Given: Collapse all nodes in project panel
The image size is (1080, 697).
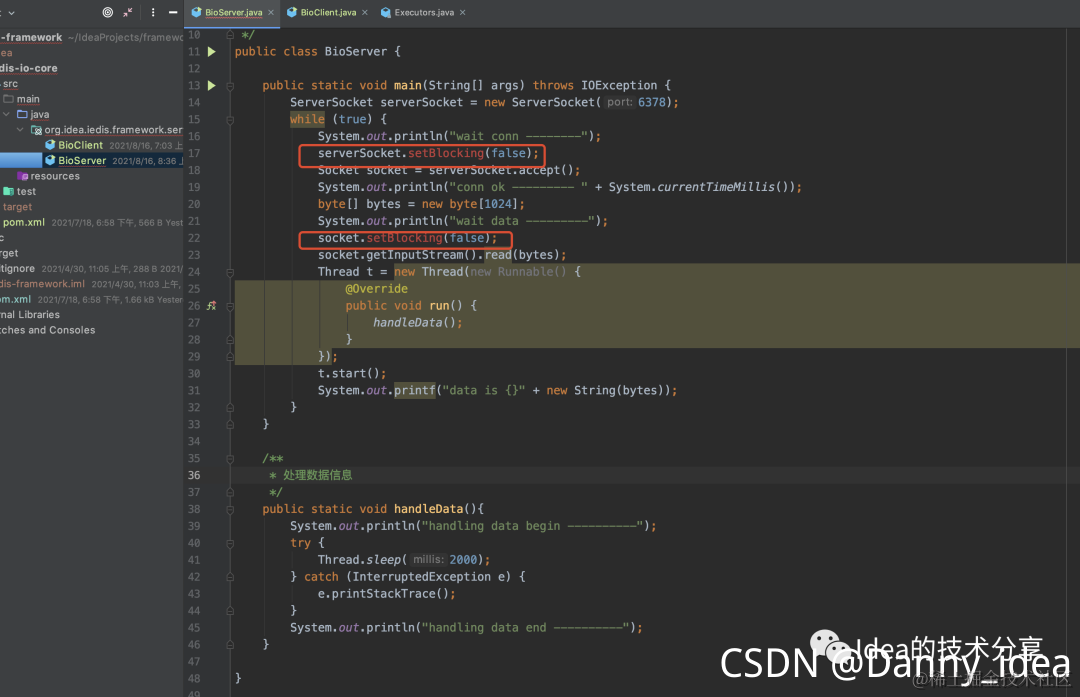Looking at the screenshot, I should point(128,12).
